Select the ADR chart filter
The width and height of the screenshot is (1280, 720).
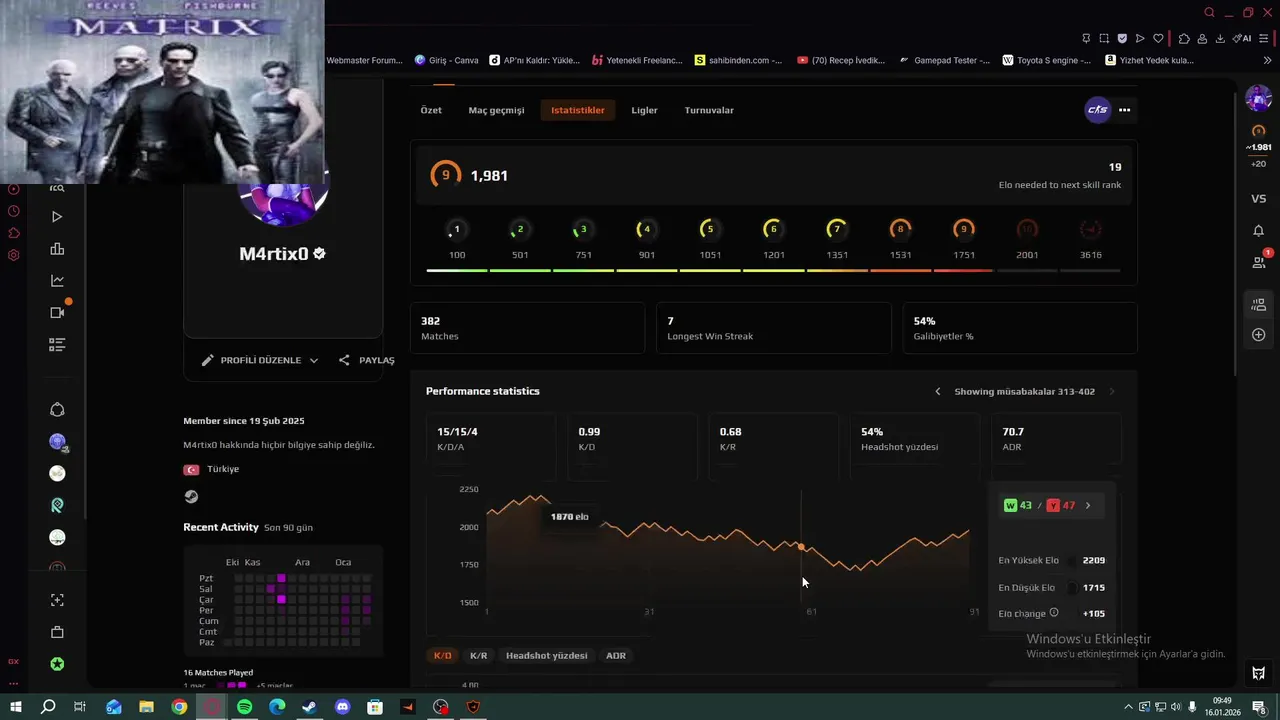(616, 655)
